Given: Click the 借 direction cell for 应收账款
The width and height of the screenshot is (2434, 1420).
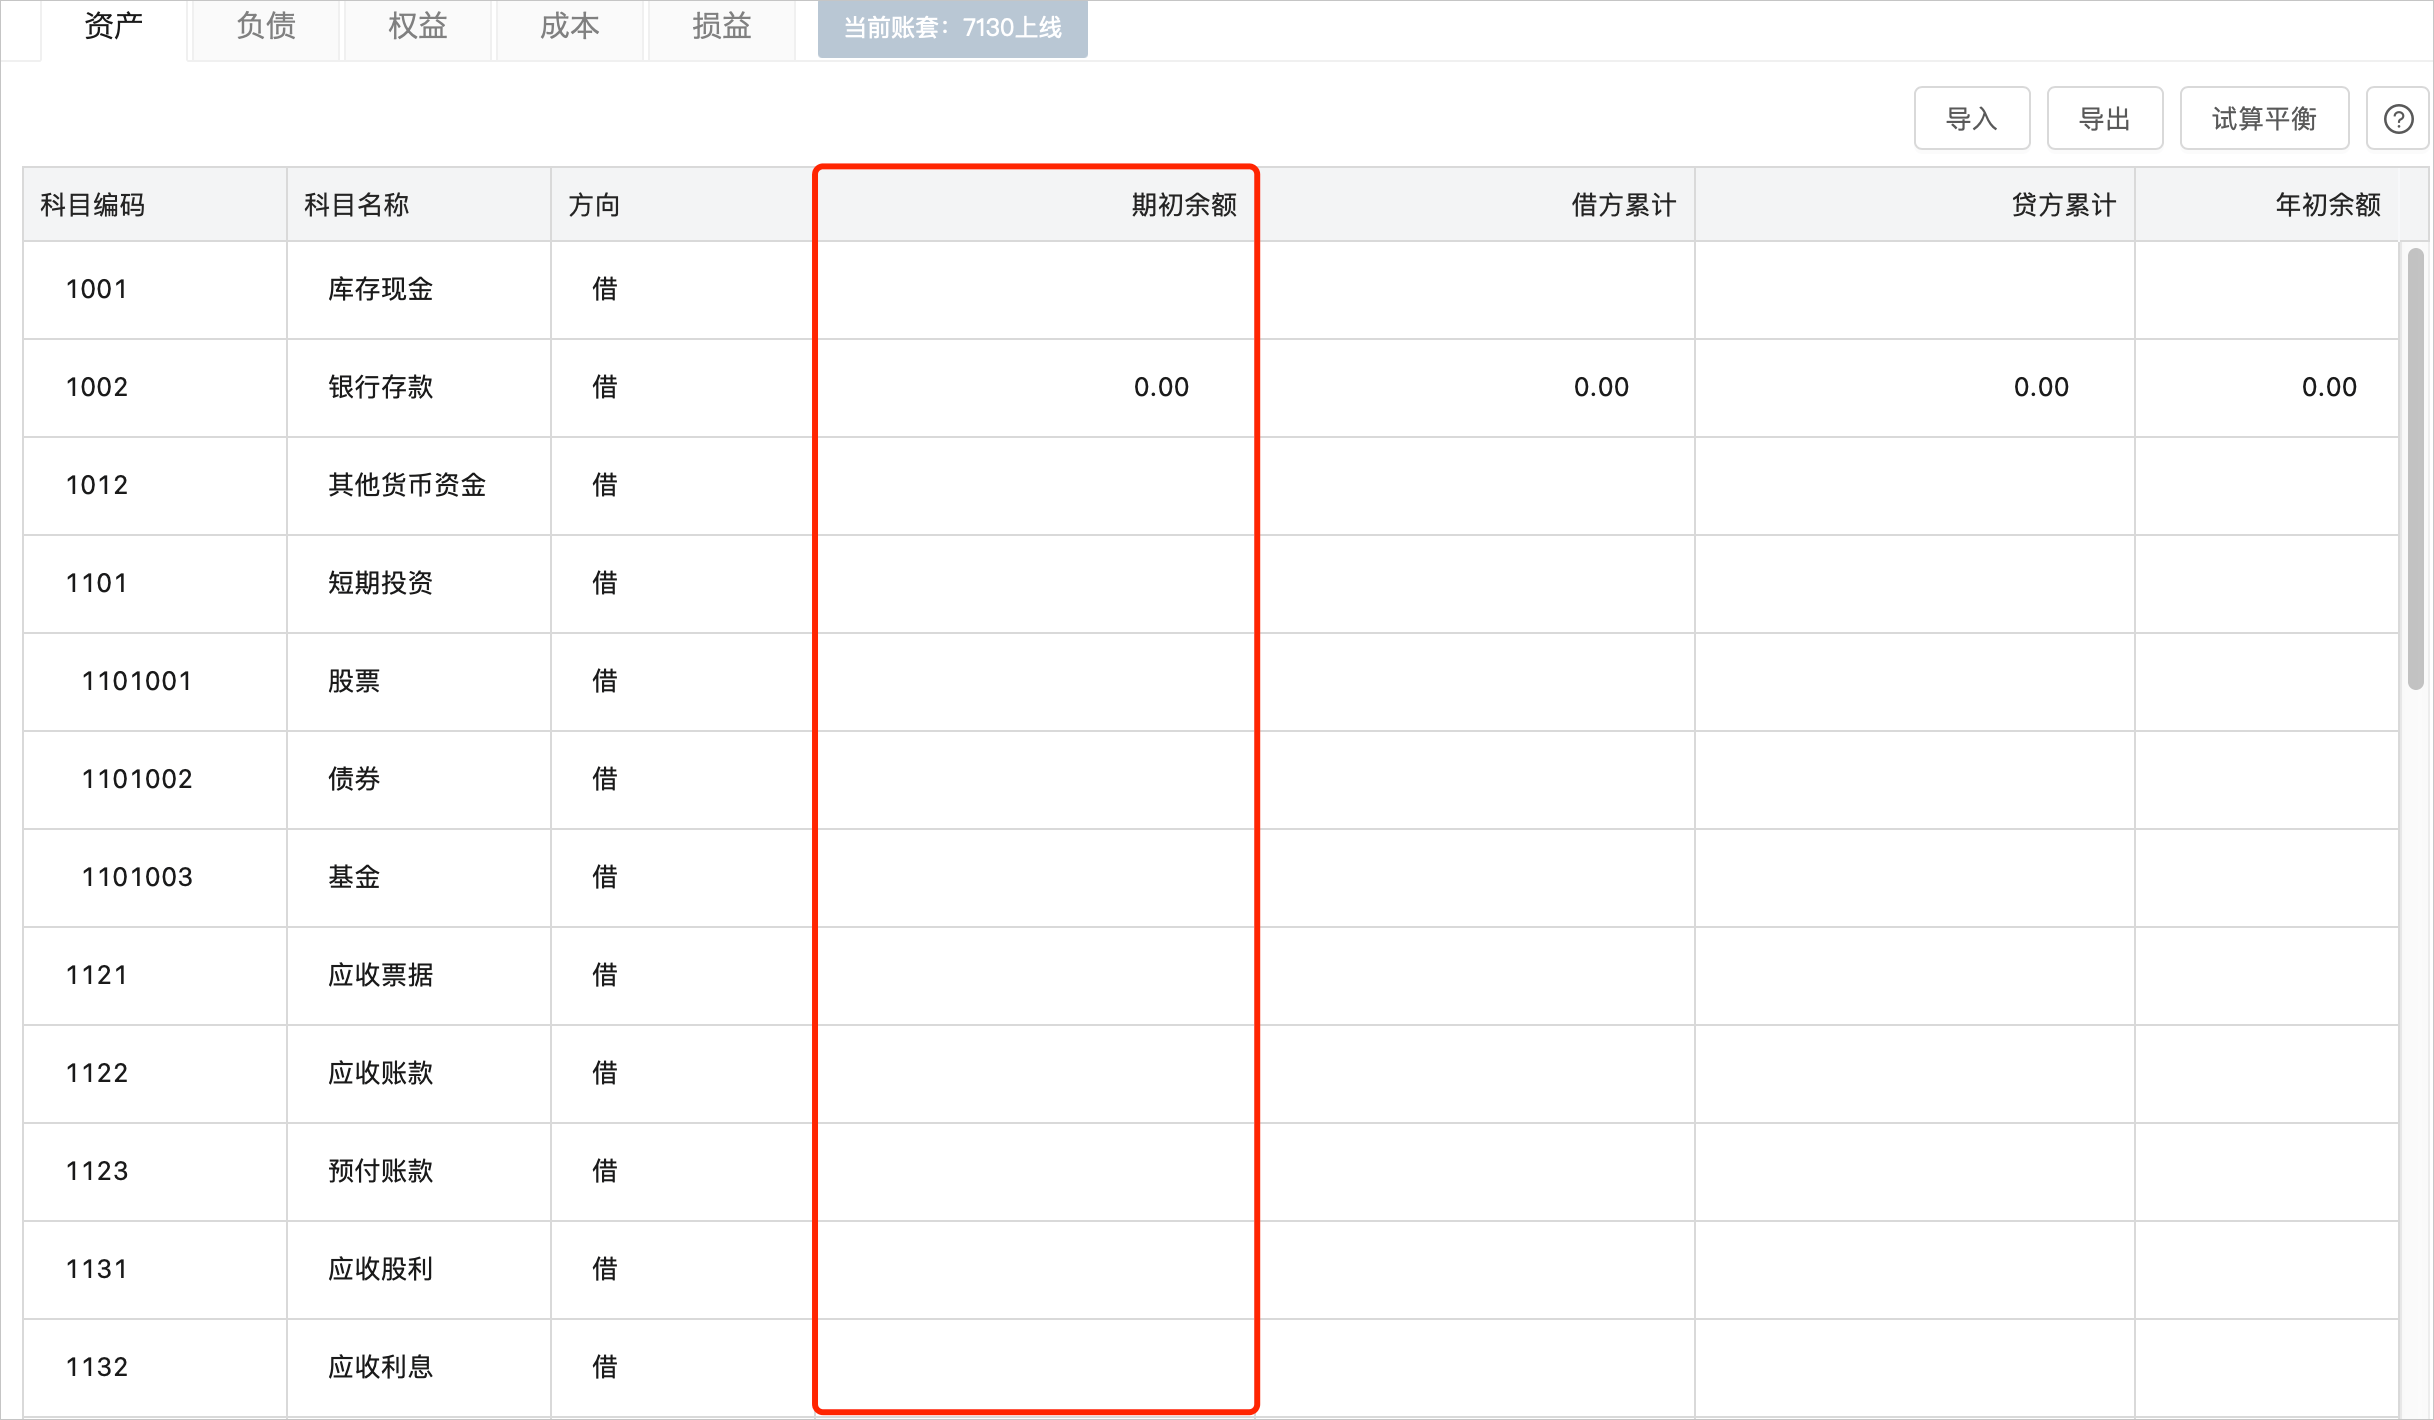Looking at the screenshot, I should pyautogui.click(x=682, y=1074).
